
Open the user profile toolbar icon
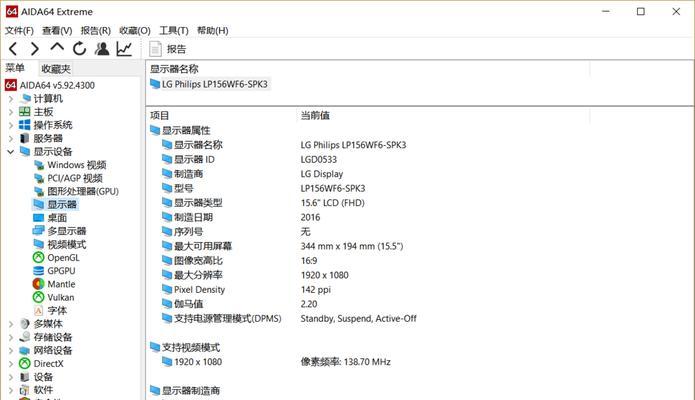[102, 48]
